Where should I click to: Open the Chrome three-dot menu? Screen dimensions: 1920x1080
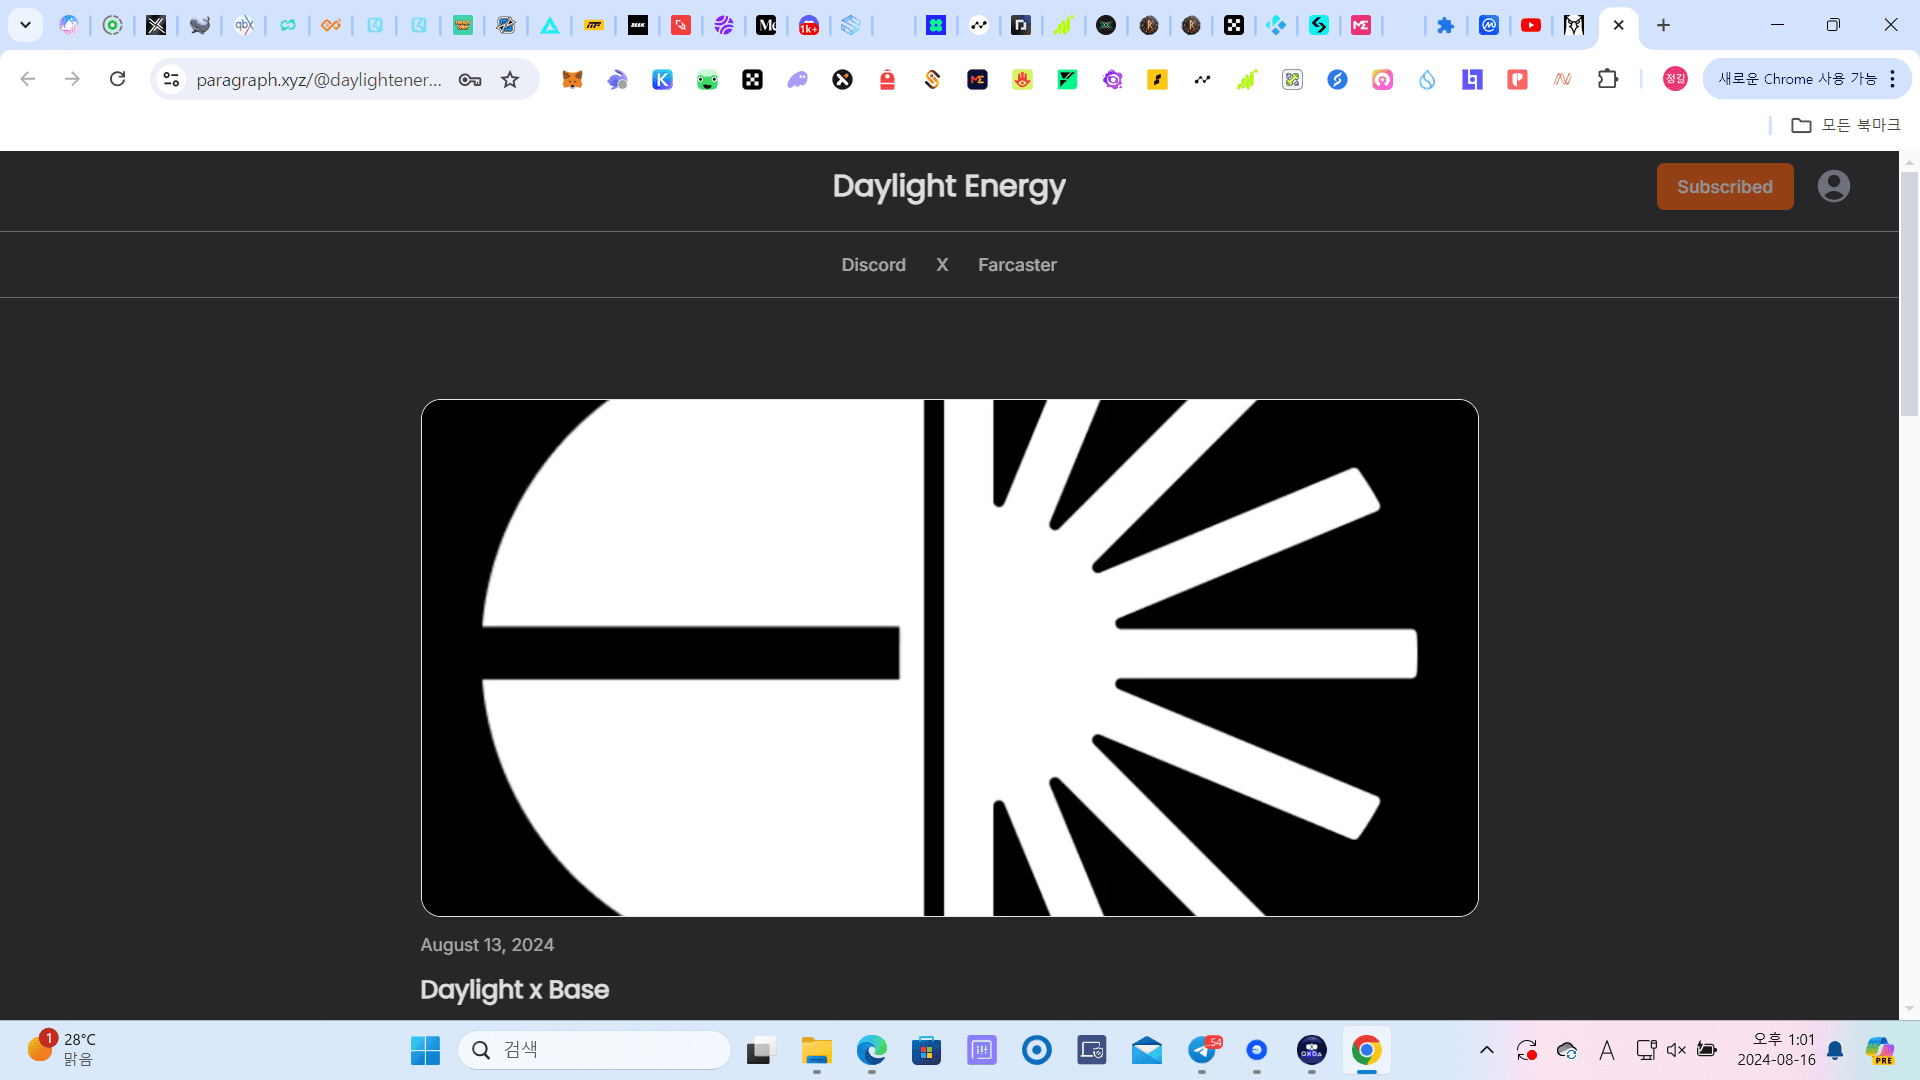[1892, 79]
